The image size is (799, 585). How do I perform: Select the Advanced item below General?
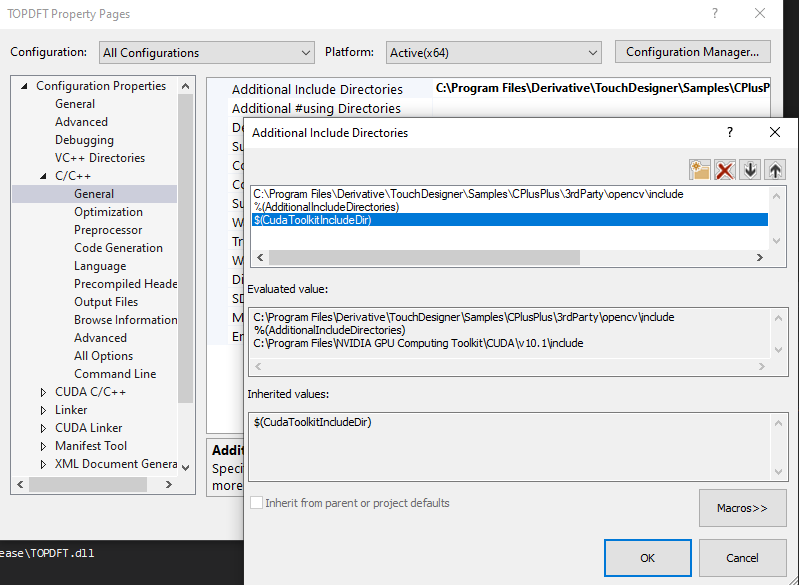coord(82,122)
